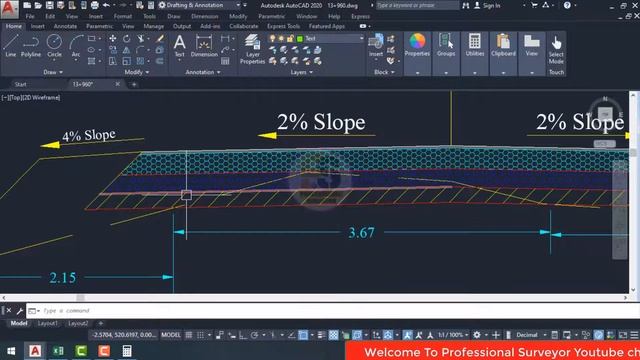Select the Trim tool in Modify panel
This screenshot has width=640, height=360.
[141, 38]
